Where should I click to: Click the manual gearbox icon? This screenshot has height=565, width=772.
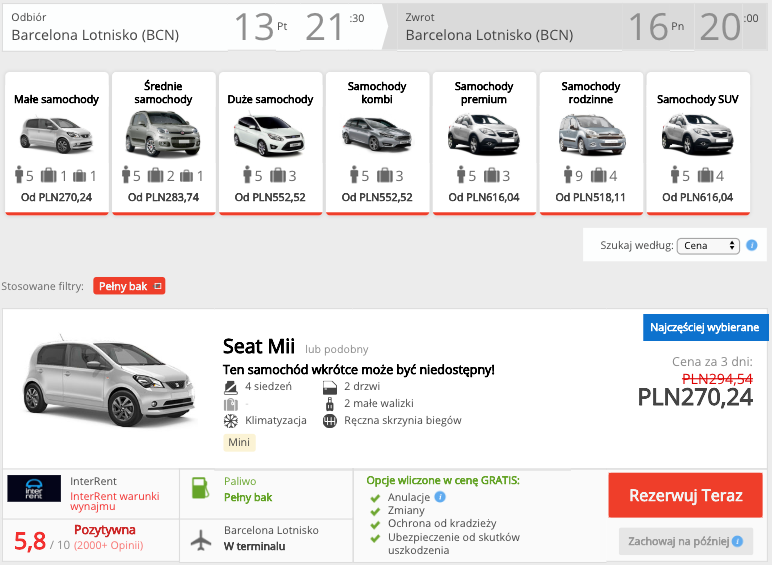[330, 421]
